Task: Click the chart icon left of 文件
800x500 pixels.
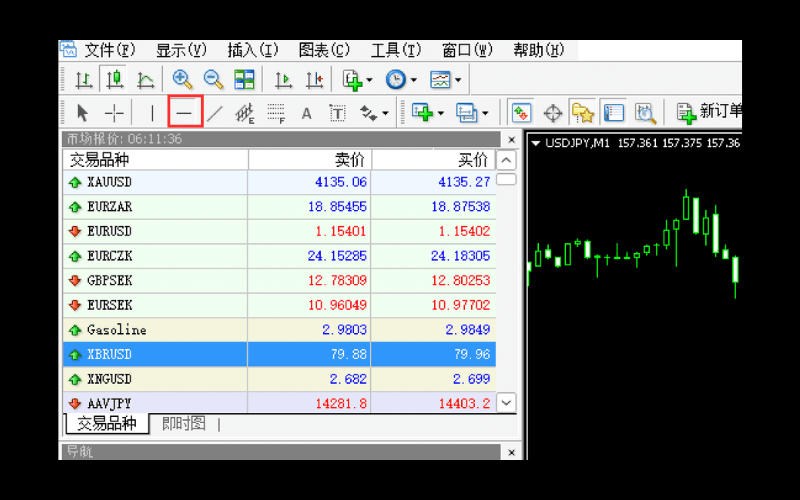Action: [x=68, y=49]
